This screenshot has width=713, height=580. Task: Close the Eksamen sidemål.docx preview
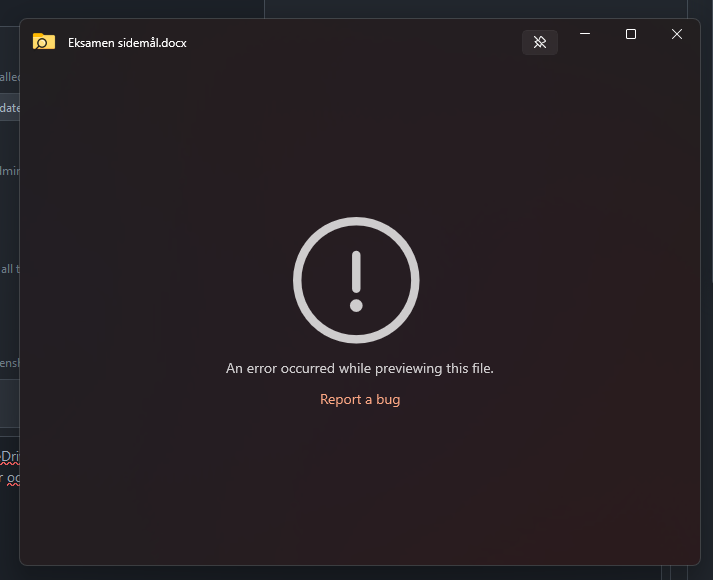pyautogui.click(x=677, y=34)
